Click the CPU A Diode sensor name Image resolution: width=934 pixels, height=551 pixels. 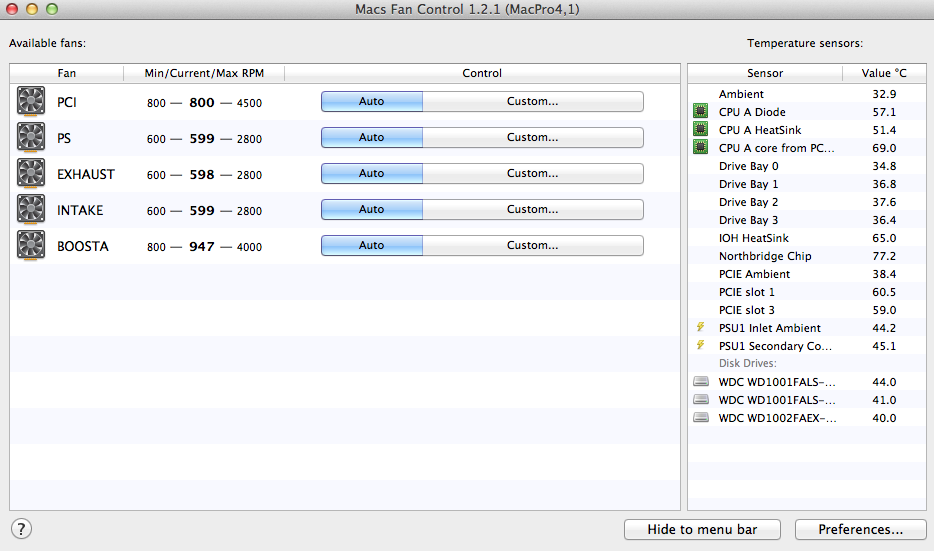click(752, 112)
